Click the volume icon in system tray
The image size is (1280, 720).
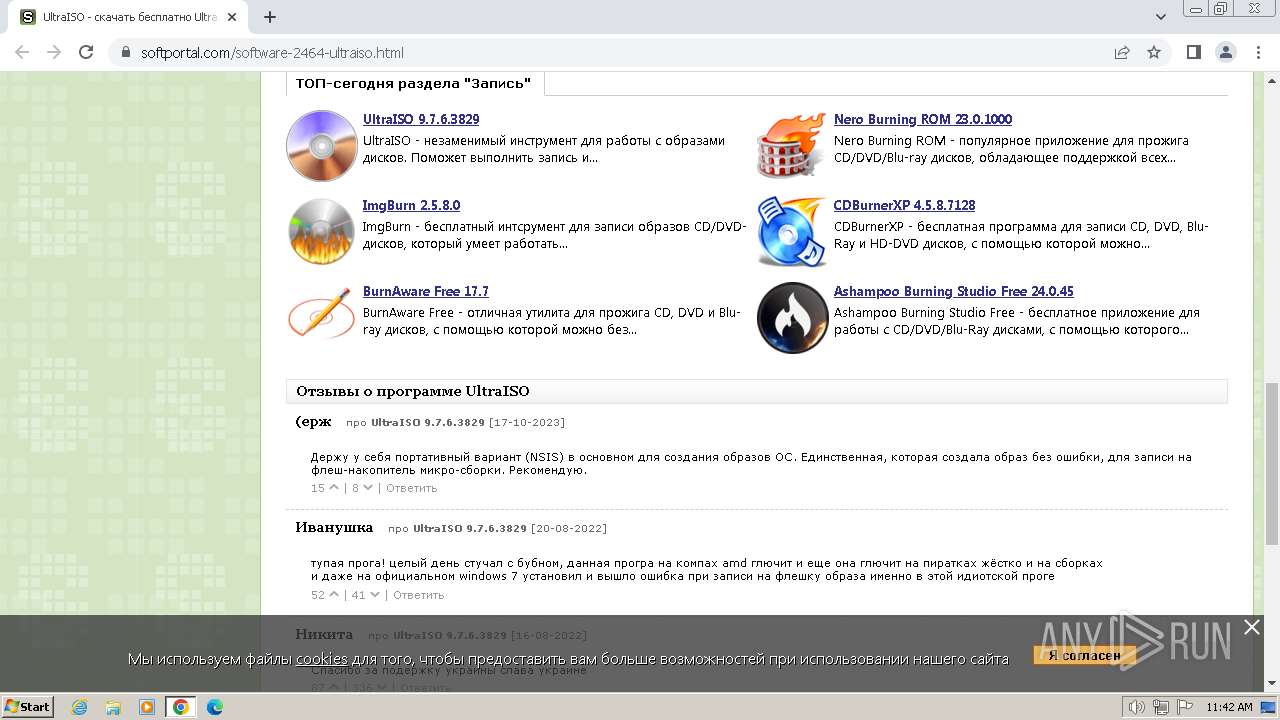coord(1136,707)
